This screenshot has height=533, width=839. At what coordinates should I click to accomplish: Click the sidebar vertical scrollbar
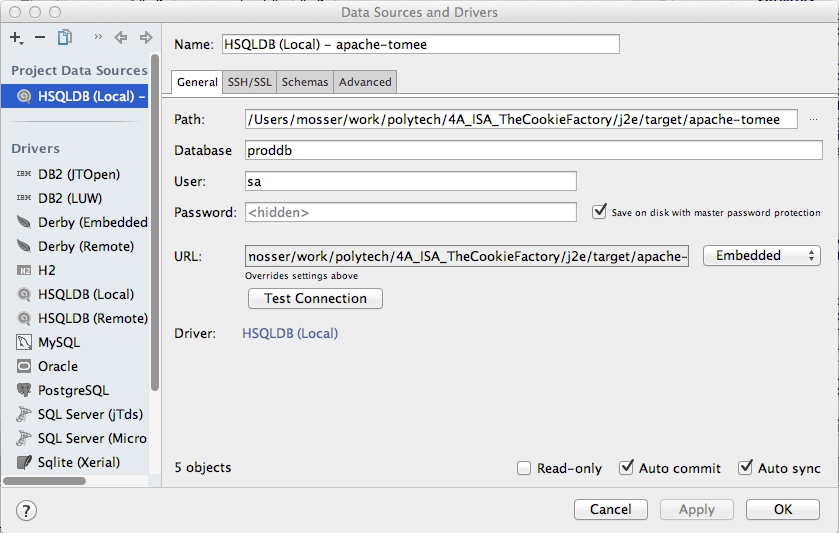coord(155,222)
